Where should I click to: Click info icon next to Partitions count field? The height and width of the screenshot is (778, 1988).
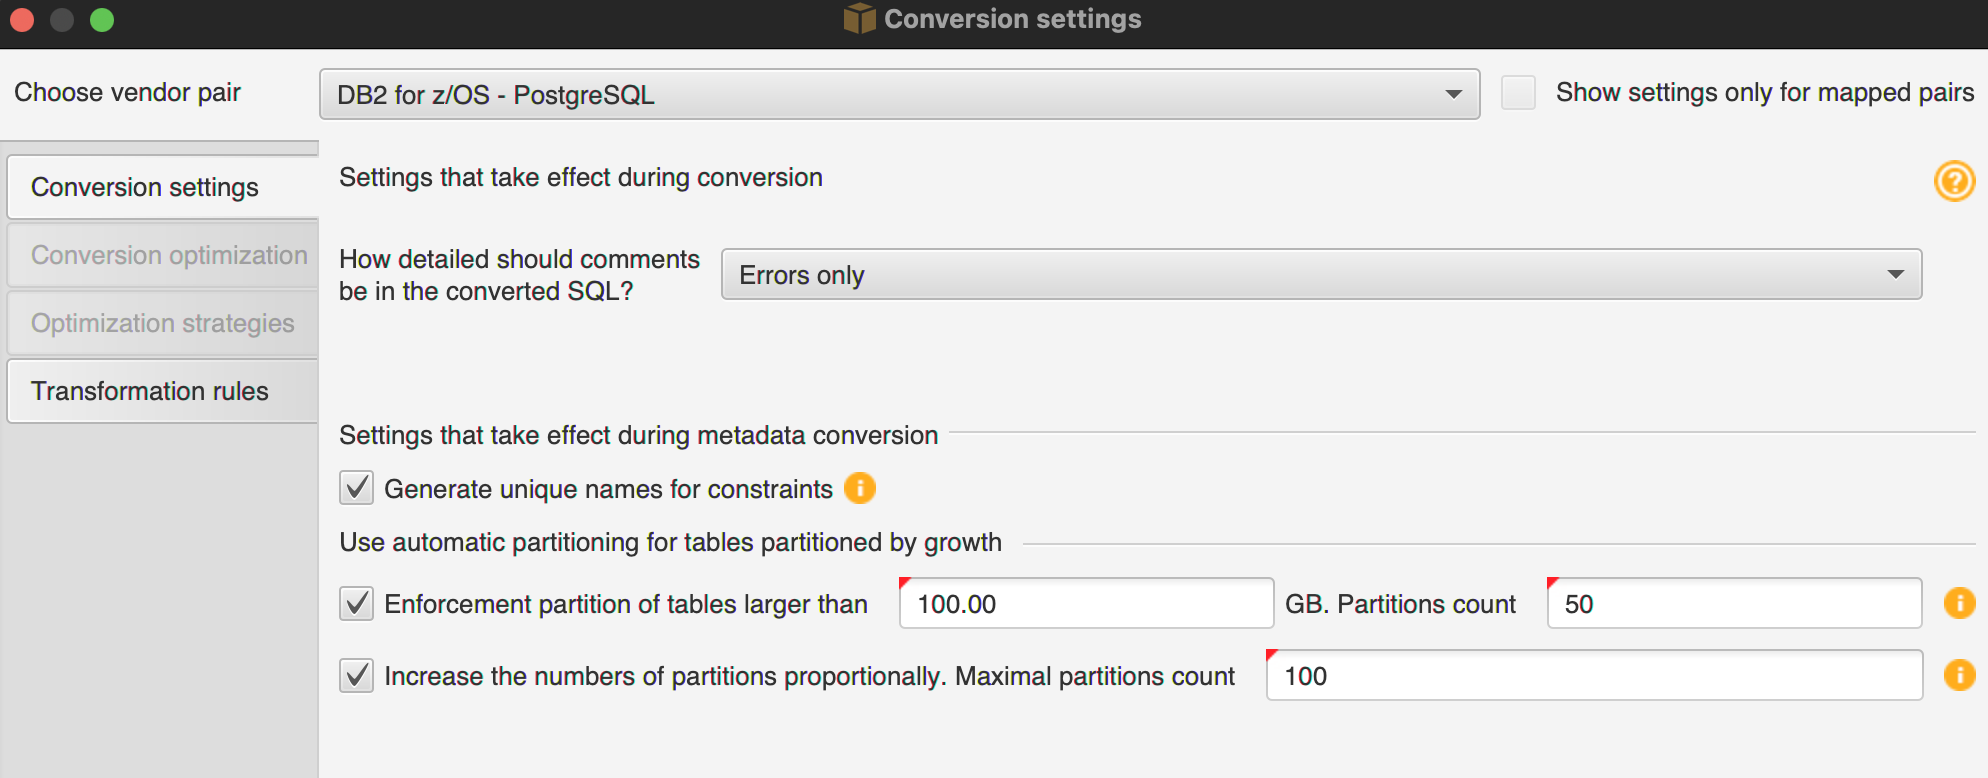coord(1959,603)
